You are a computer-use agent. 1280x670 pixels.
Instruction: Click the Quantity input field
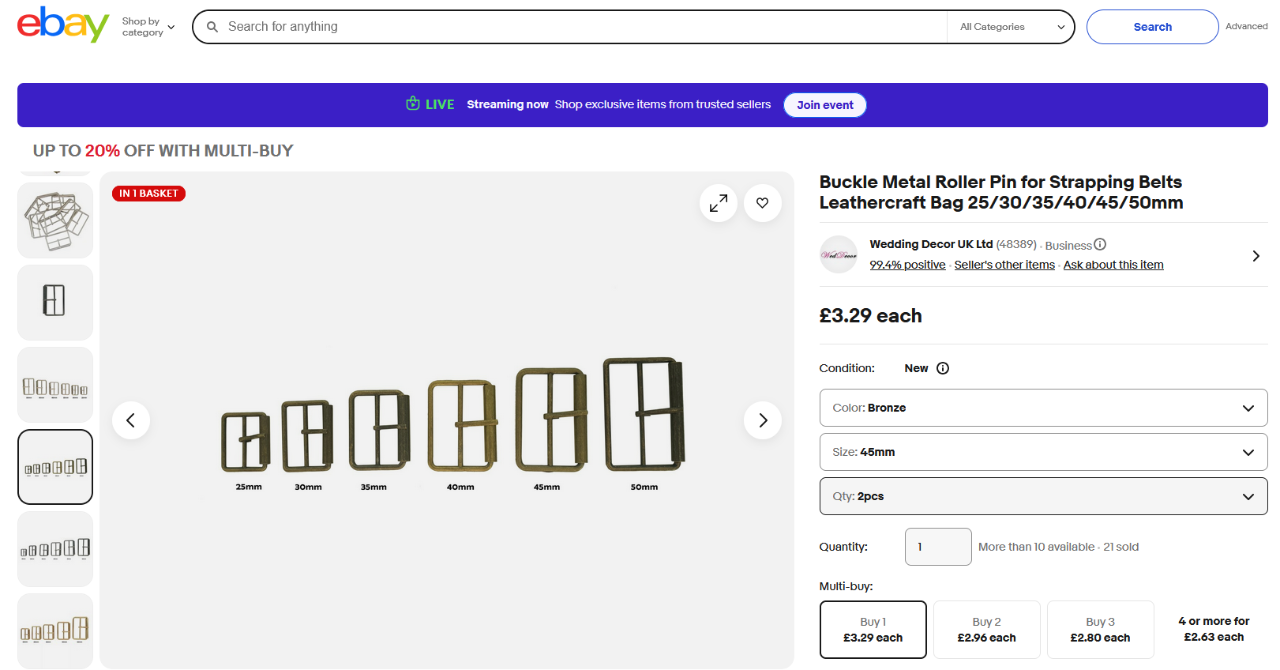click(938, 547)
